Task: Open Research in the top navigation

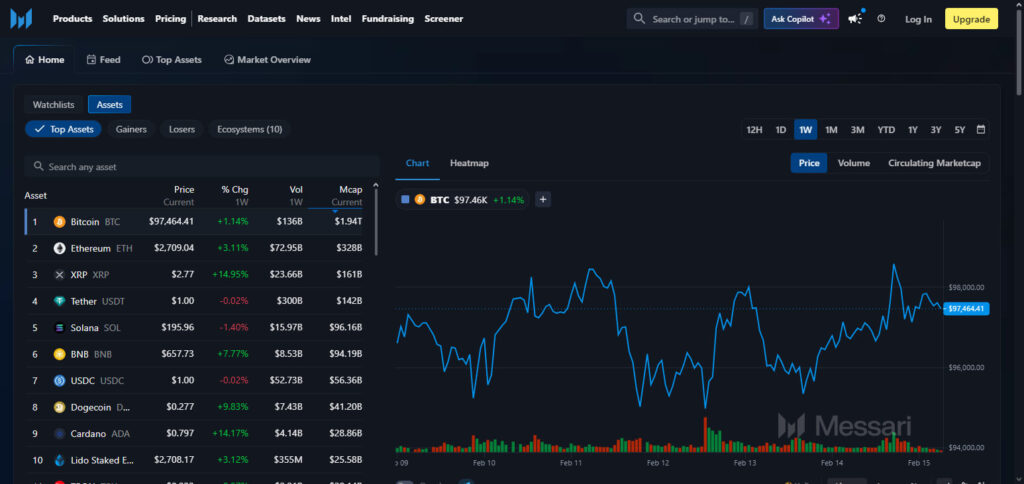Action: point(217,19)
